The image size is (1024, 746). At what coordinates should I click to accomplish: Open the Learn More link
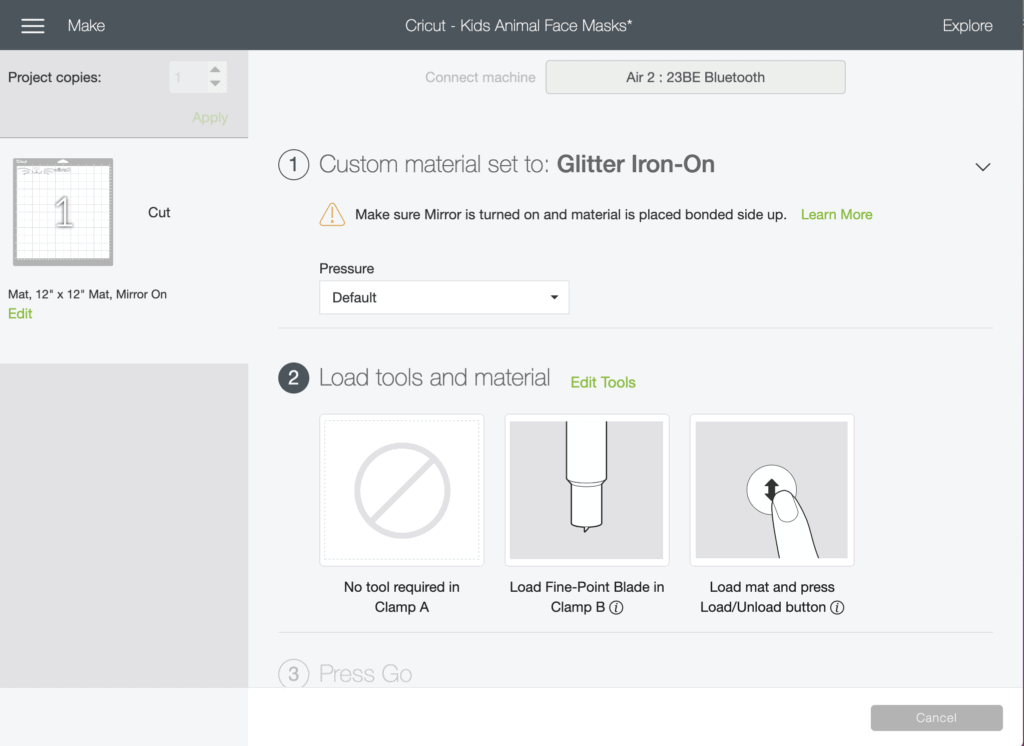[836, 214]
